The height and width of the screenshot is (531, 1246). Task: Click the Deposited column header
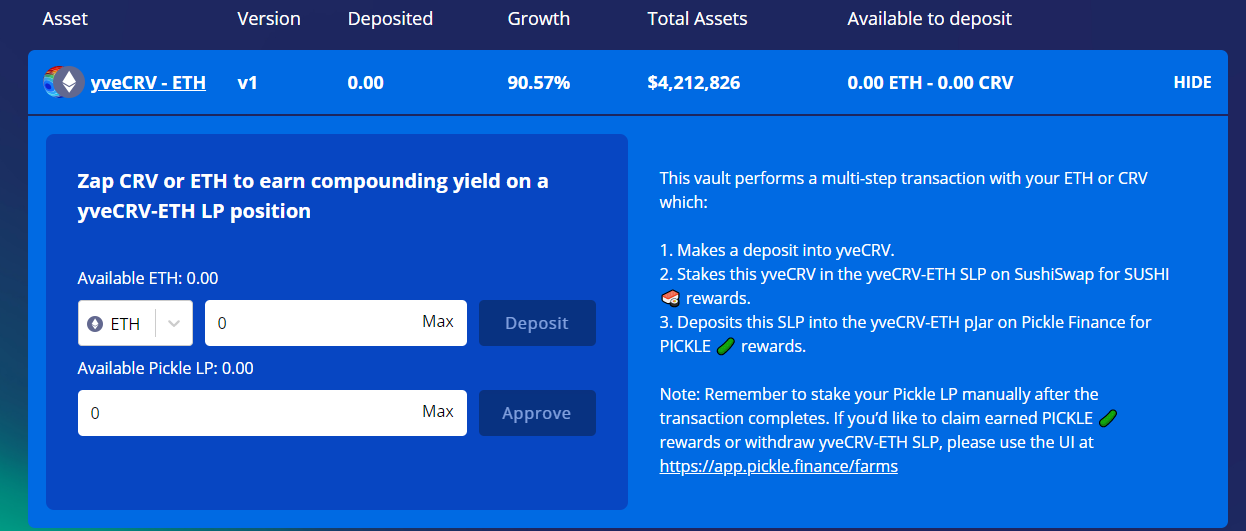[390, 19]
